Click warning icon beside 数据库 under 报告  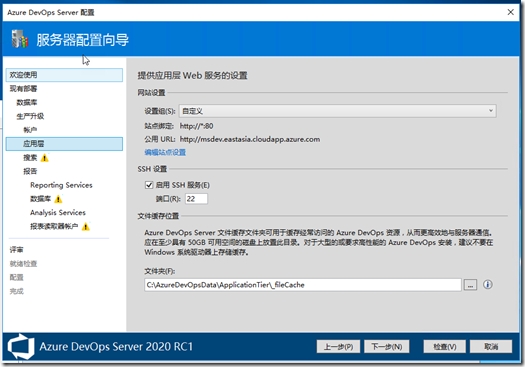(x=58, y=199)
